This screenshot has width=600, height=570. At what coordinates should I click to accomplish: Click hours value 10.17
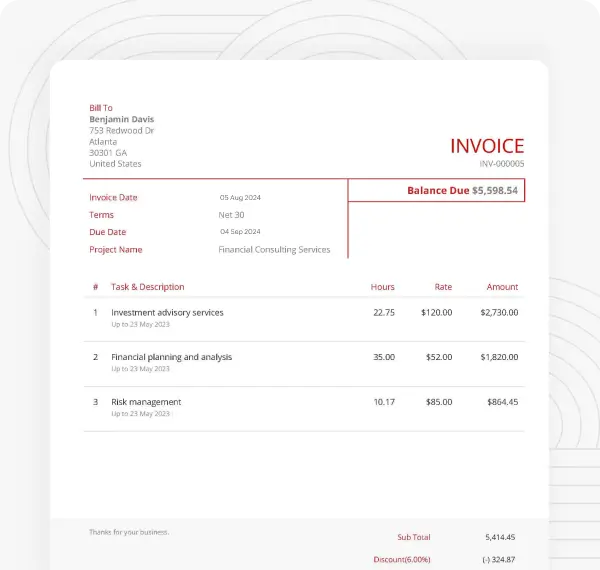[384, 402]
